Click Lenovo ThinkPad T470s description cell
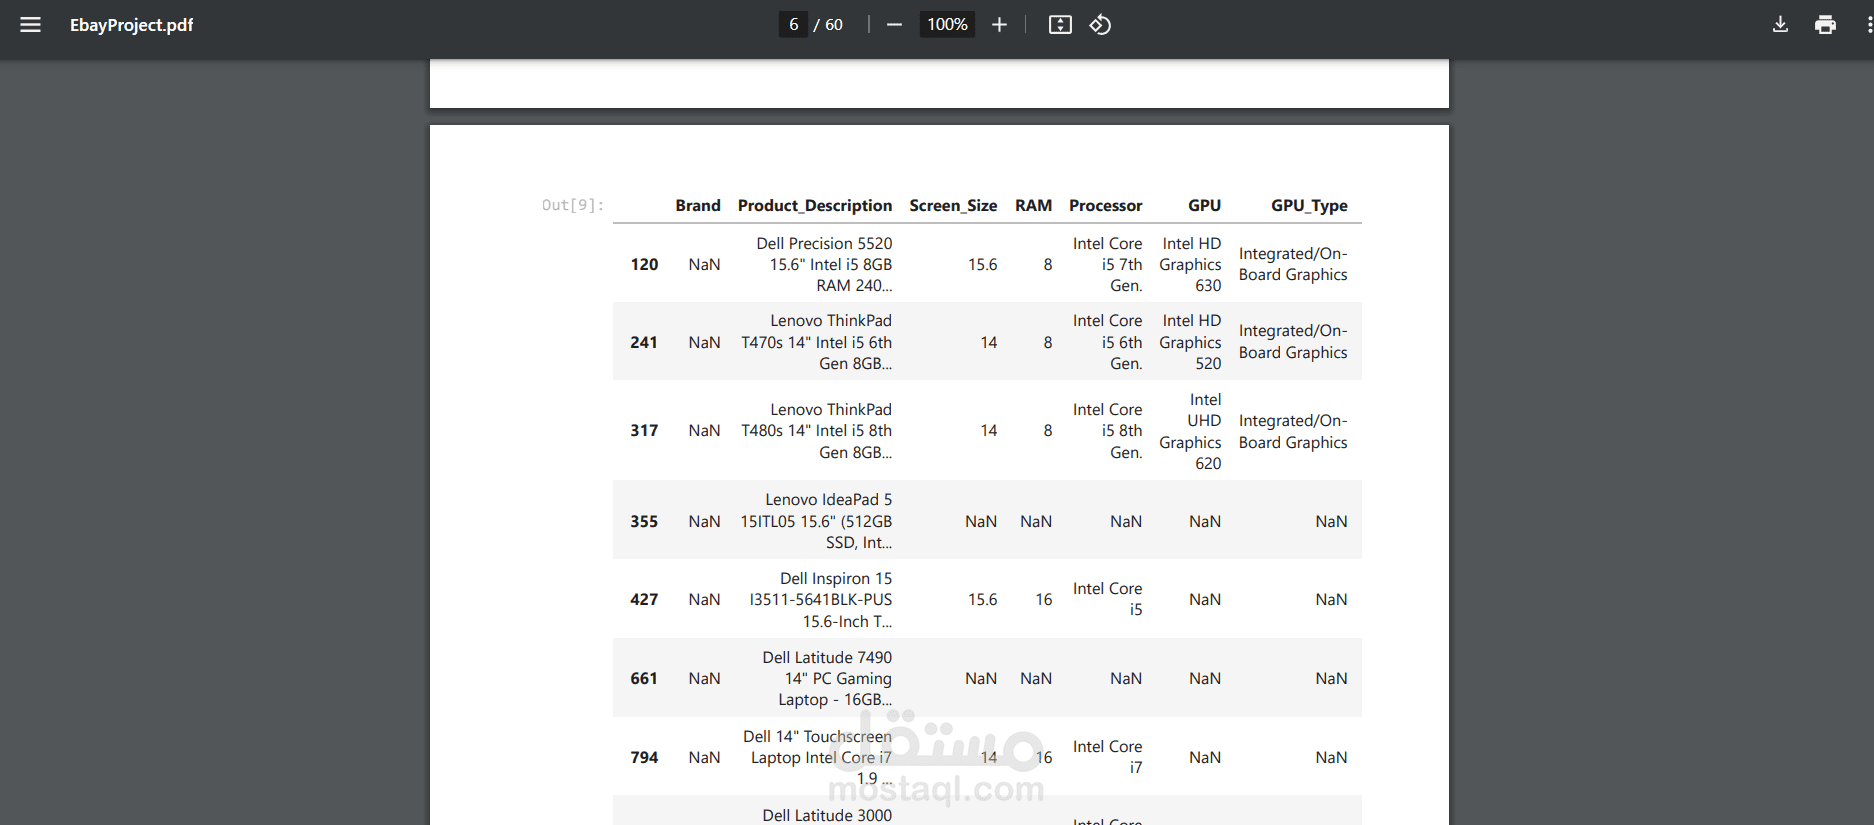The width and height of the screenshot is (1874, 825). click(816, 342)
